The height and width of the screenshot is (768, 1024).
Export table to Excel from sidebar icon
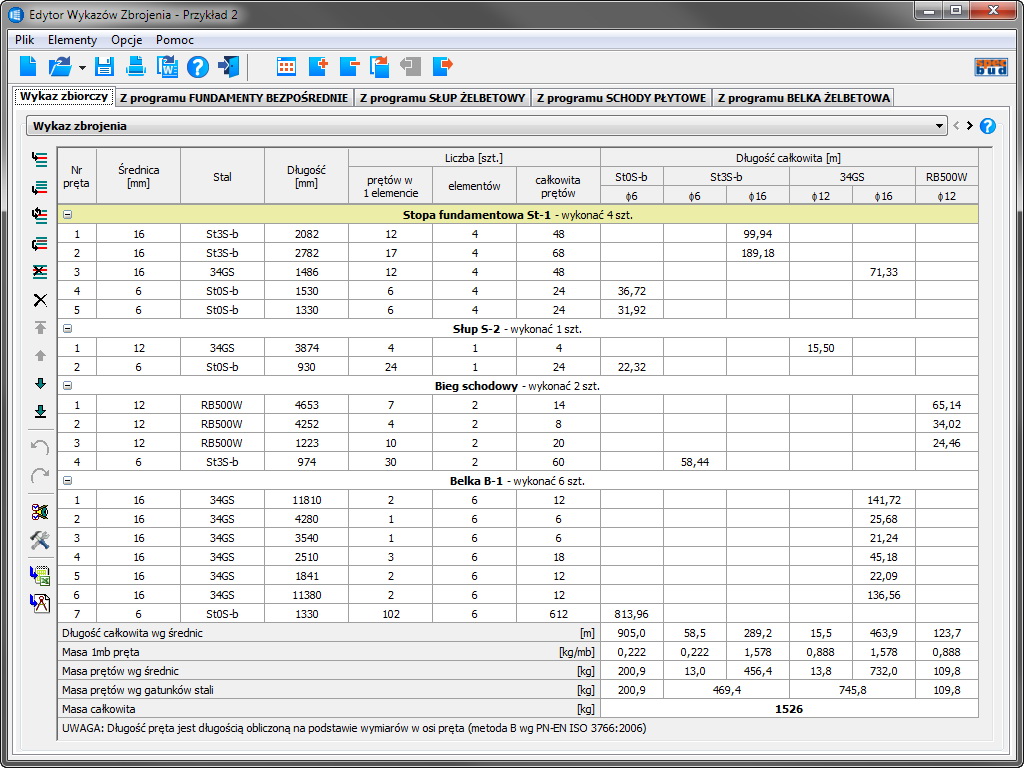point(40,575)
